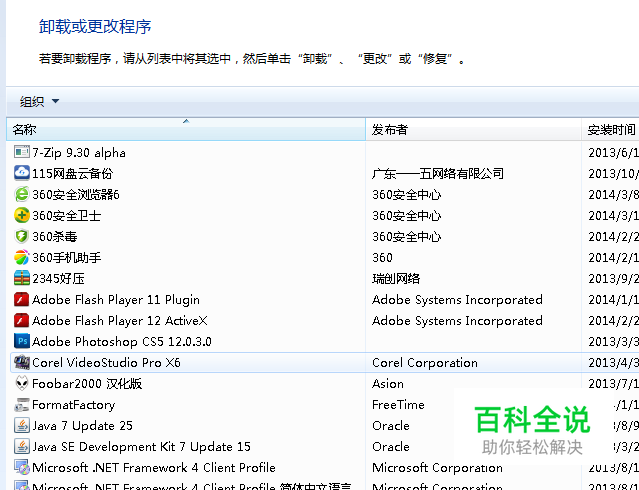Select Adobe Photoshop CS5 12.0.3.0
Viewport: 639px width, 490px height.
(122, 342)
